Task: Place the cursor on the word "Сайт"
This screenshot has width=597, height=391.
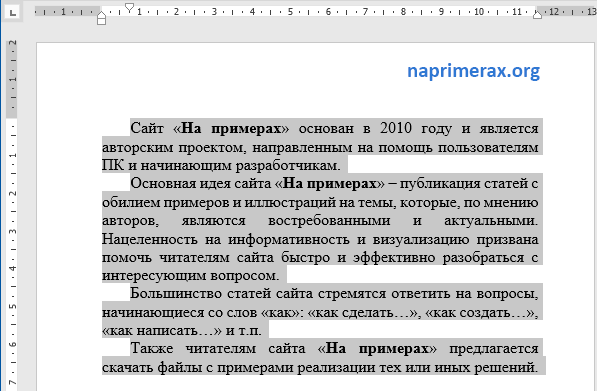Action: pos(147,128)
